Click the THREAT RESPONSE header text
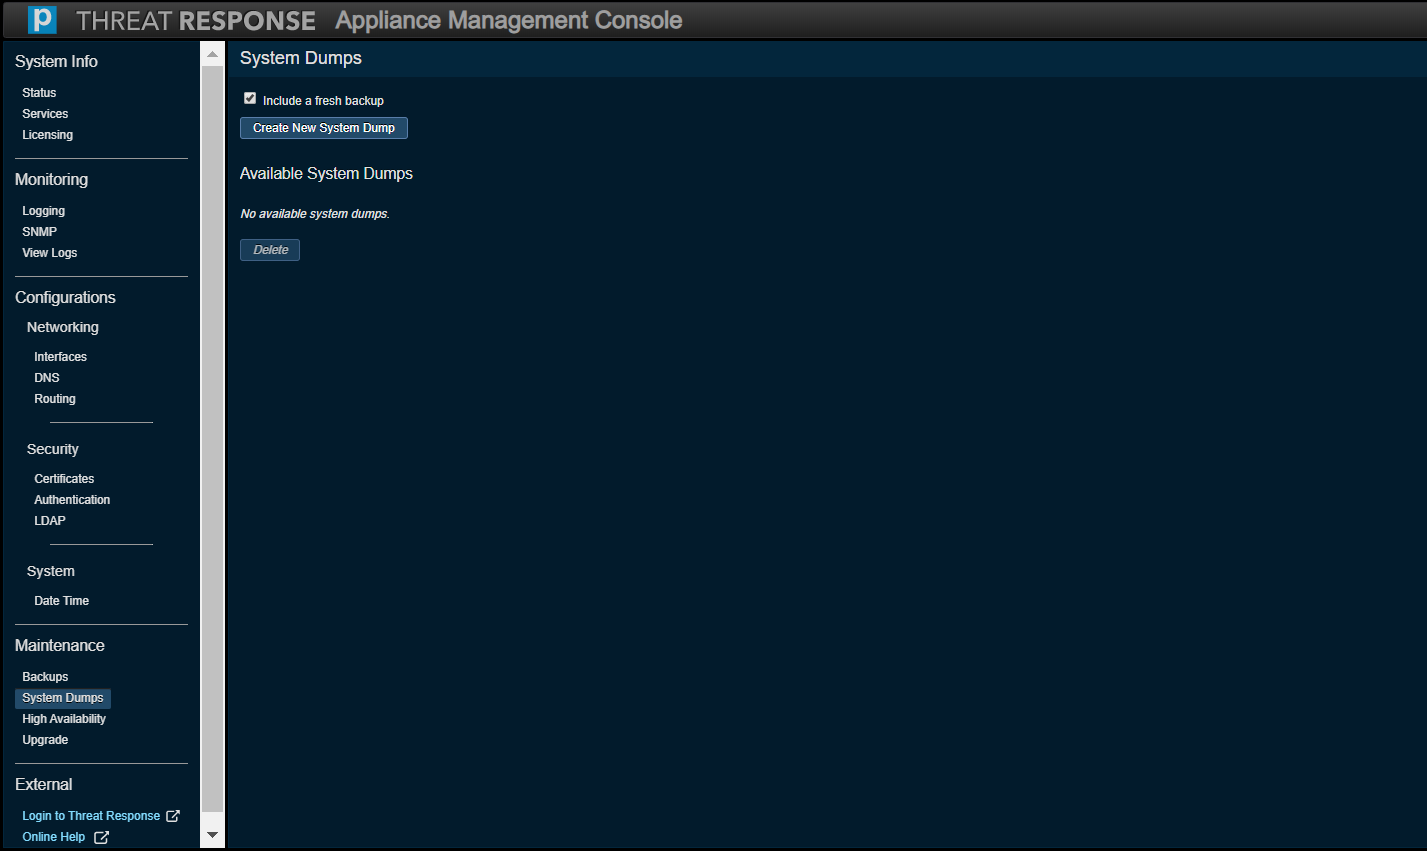 pos(196,21)
